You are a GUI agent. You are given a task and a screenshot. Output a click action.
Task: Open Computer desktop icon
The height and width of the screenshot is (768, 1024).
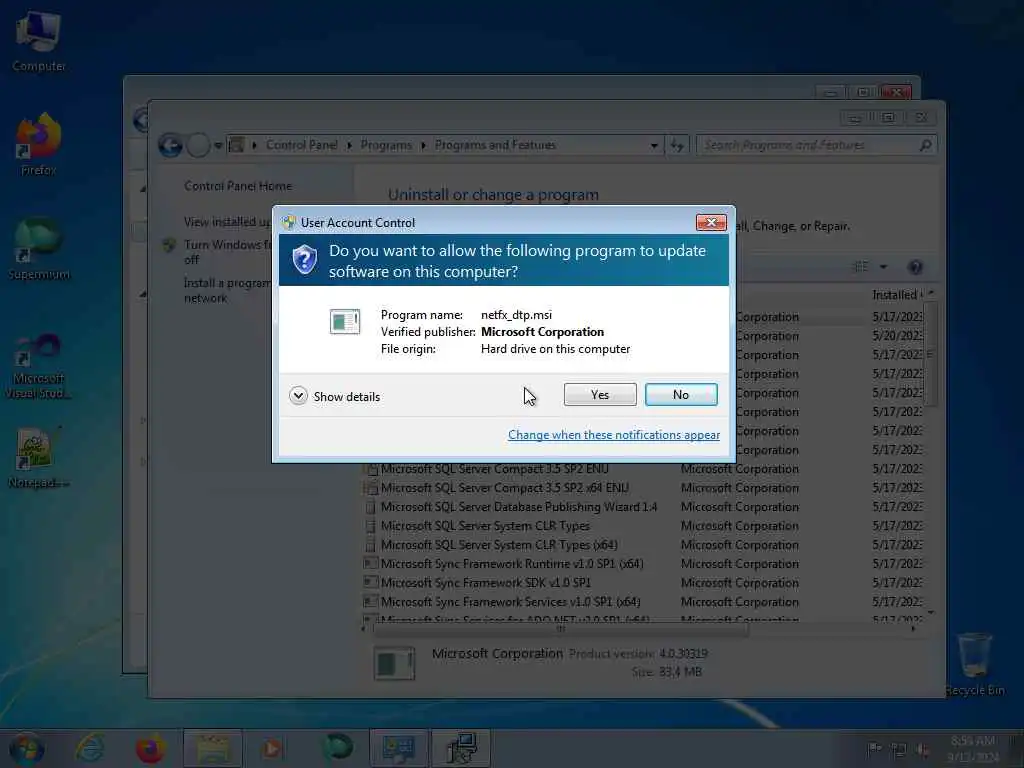pyautogui.click(x=39, y=40)
